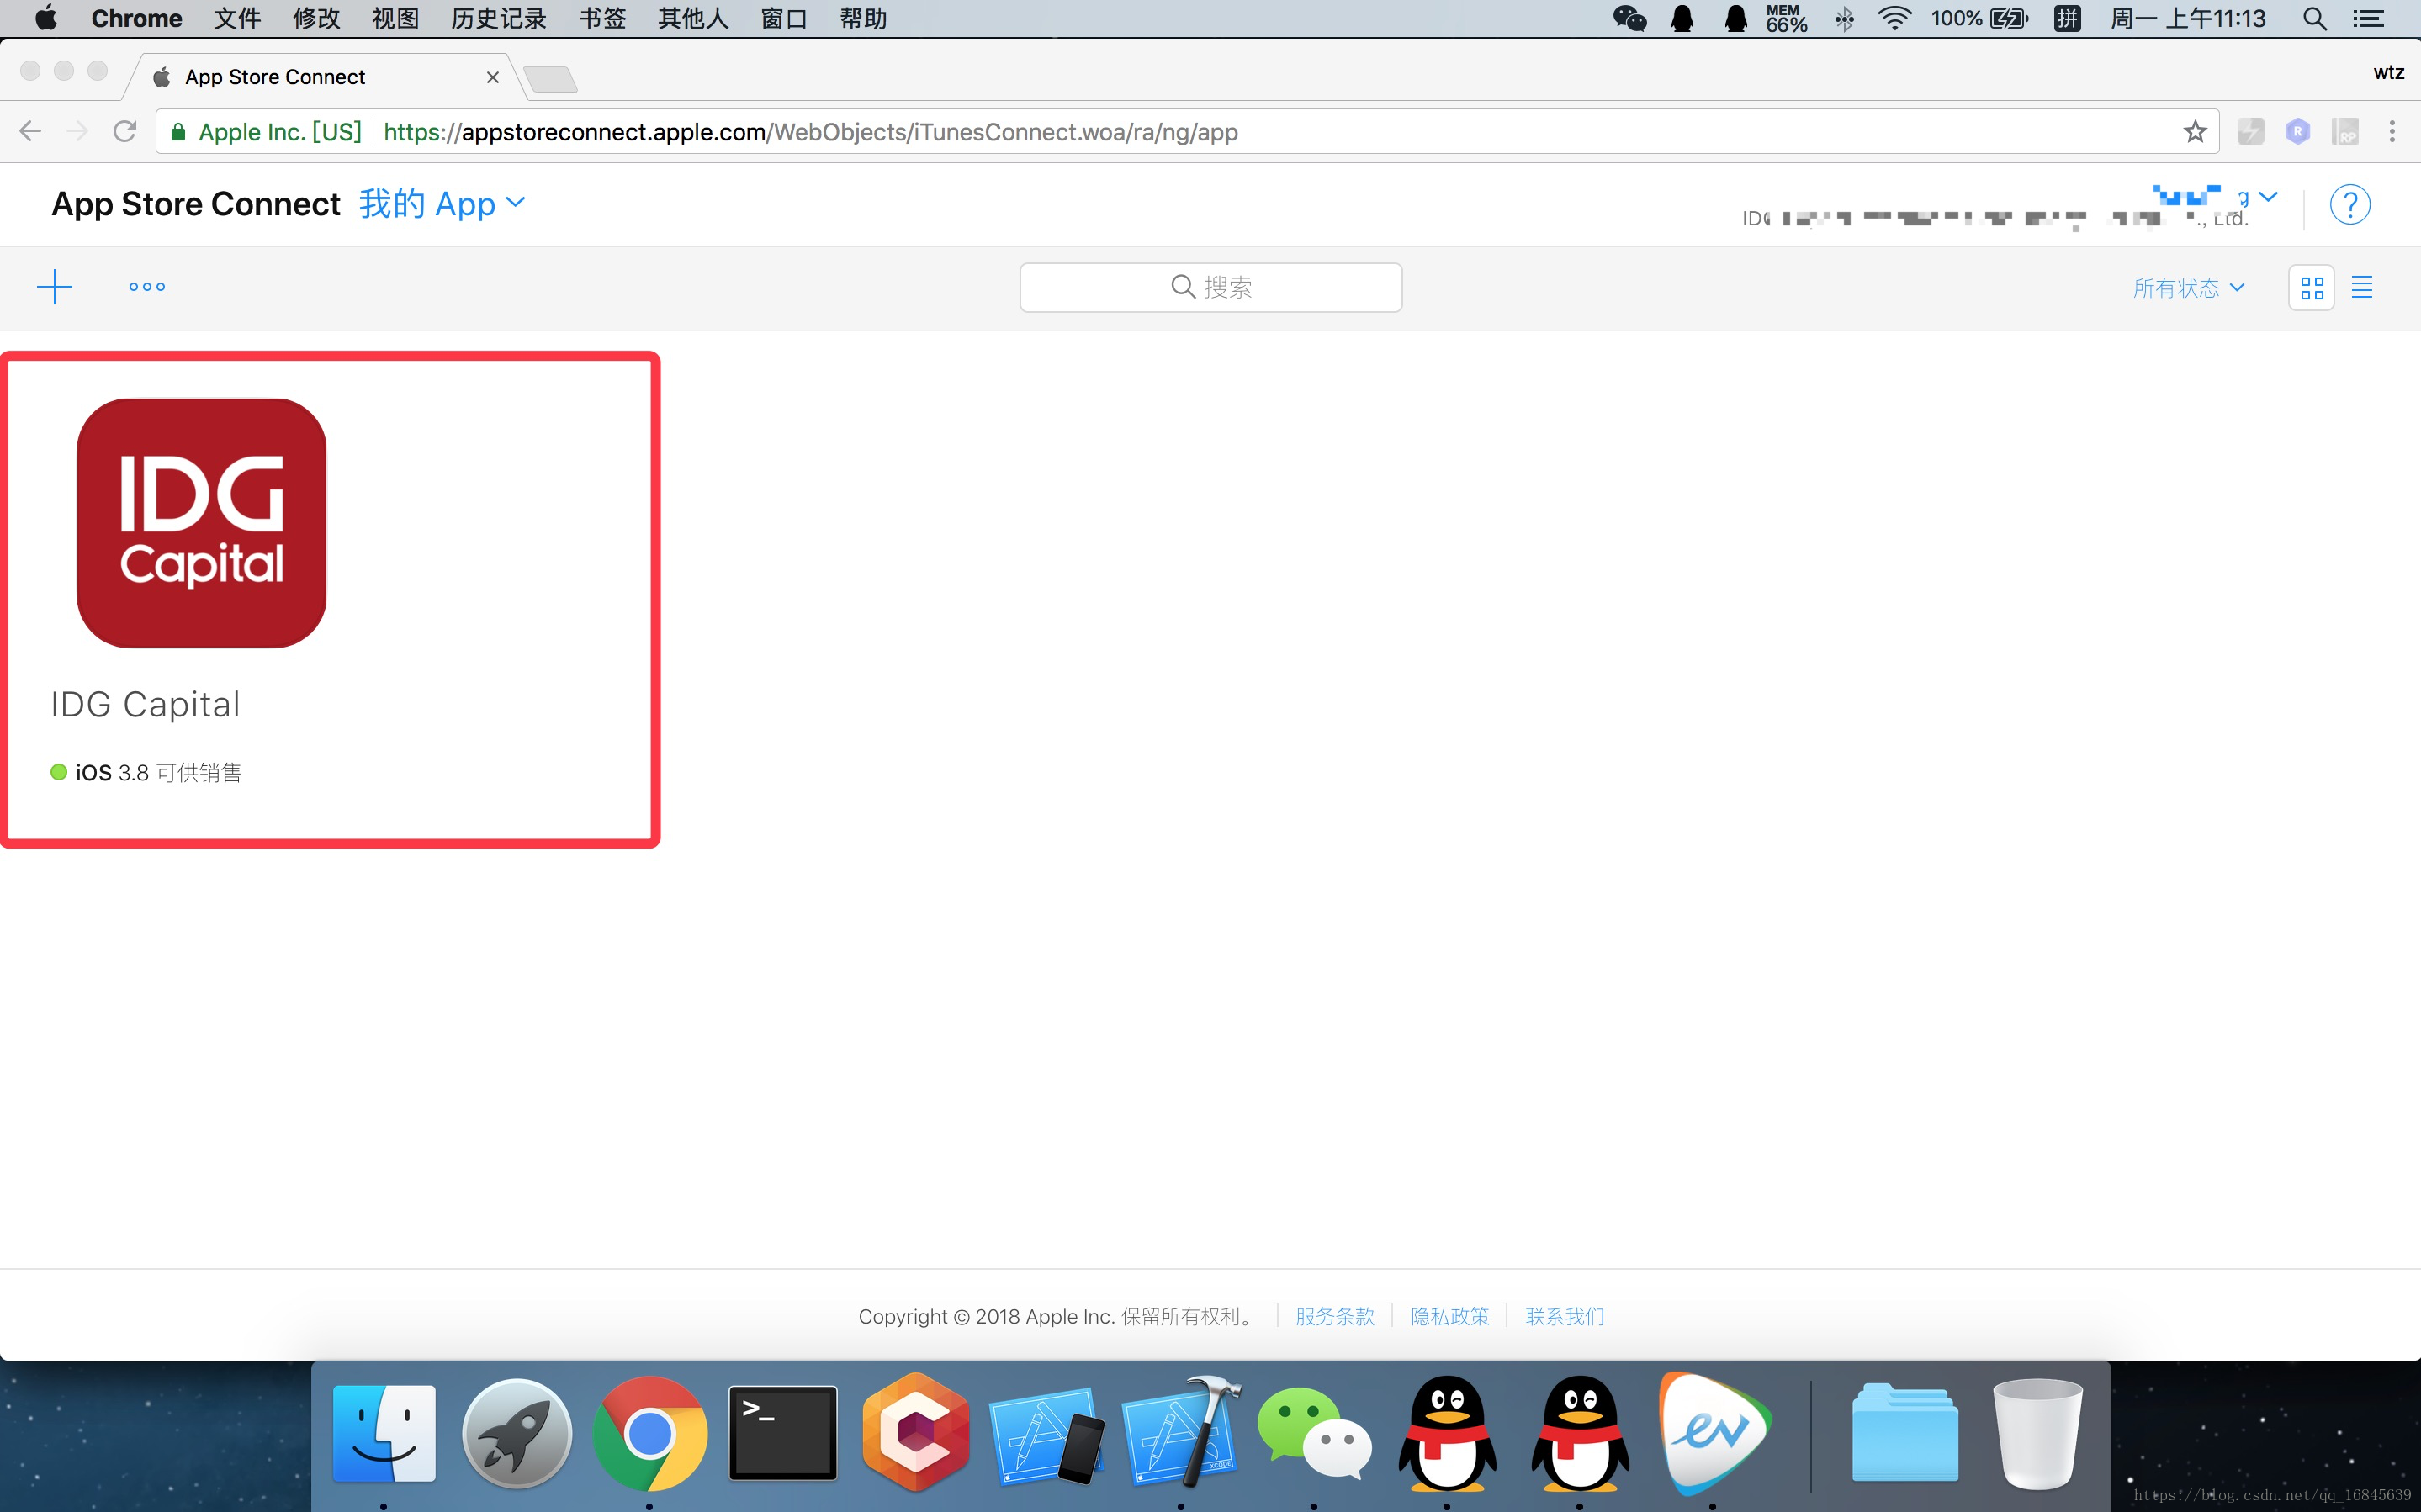The image size is (2421, 1512).
Task: Click the menu bar clock 周一 上午11:13
Action: tap(2187, 18)
